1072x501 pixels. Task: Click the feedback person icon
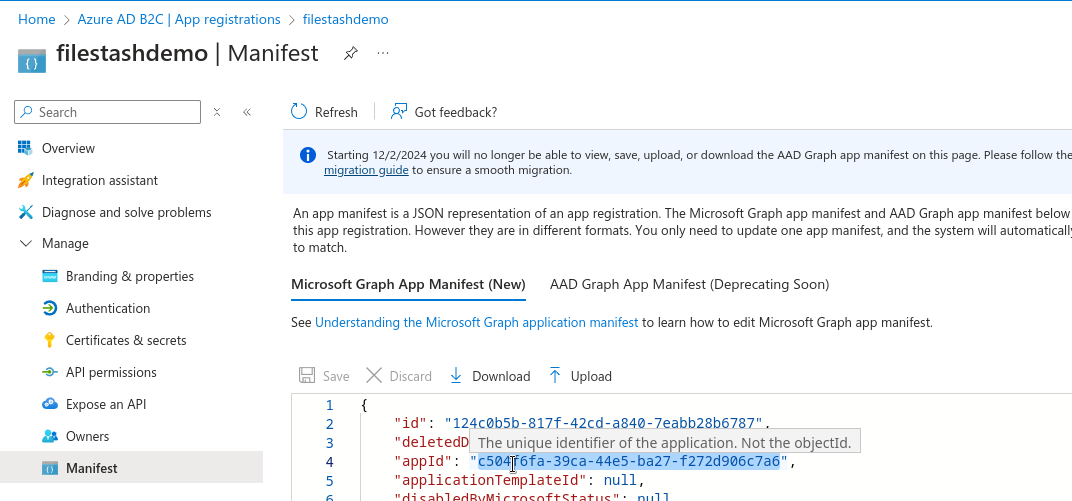tap(399, 111)
